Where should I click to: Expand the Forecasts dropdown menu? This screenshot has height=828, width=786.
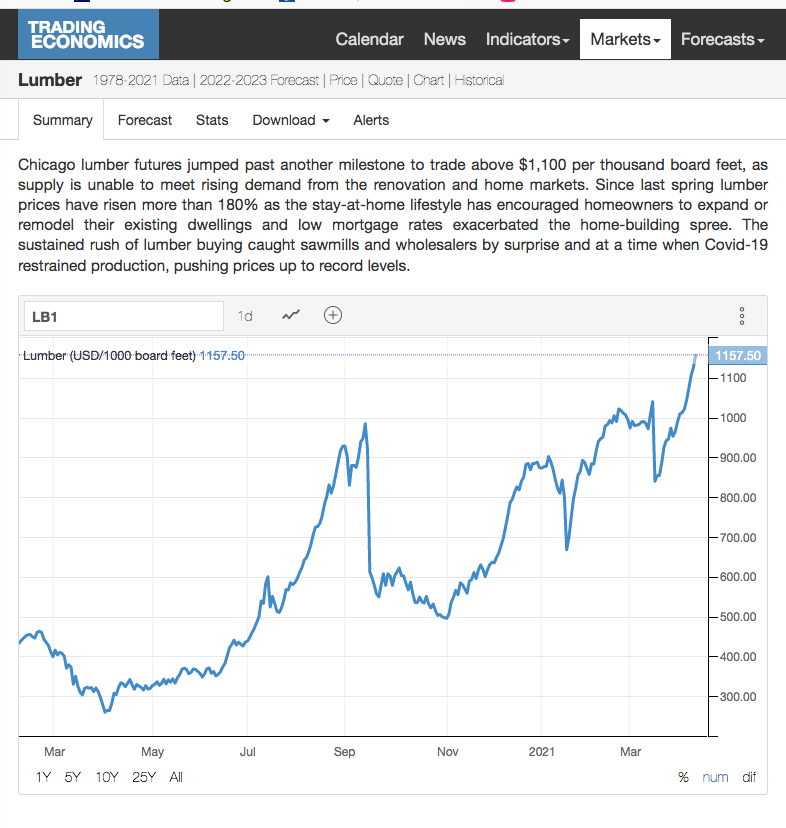point(722,39)
